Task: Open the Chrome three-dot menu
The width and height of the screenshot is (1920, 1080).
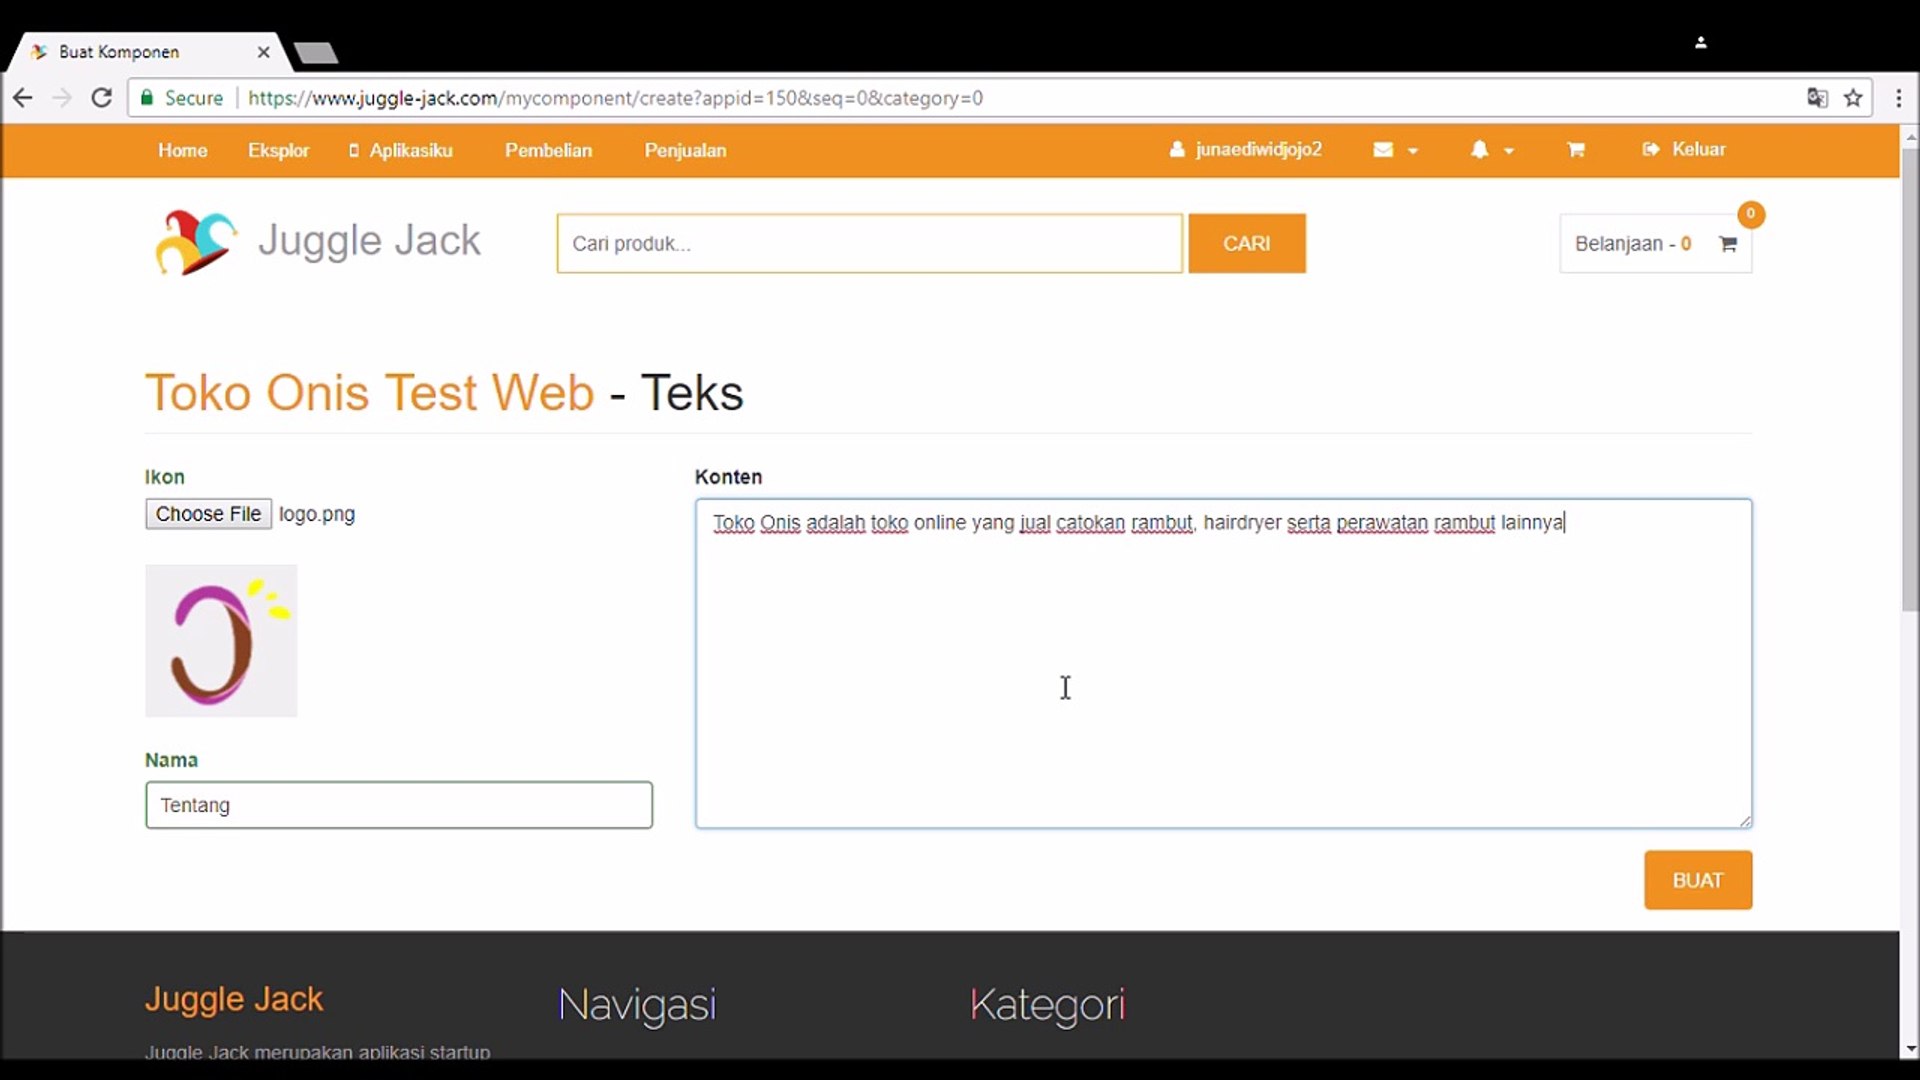Action: (x=1898, y=98)
